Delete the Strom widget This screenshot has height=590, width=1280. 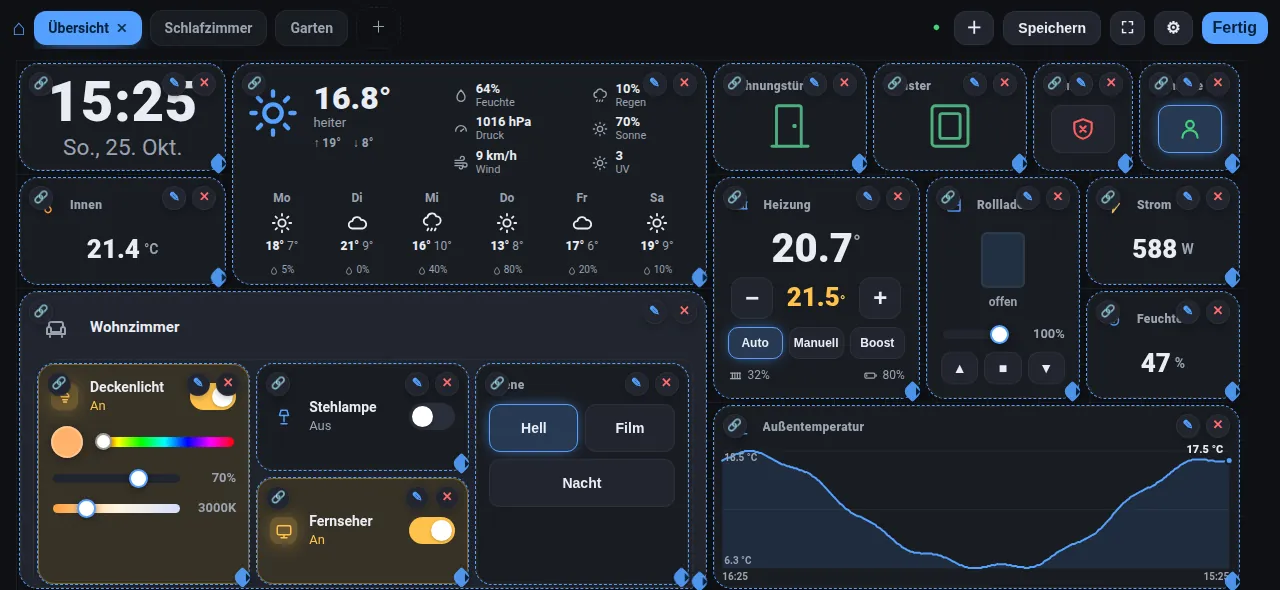pyautogui.click(x=1218, y=197)
